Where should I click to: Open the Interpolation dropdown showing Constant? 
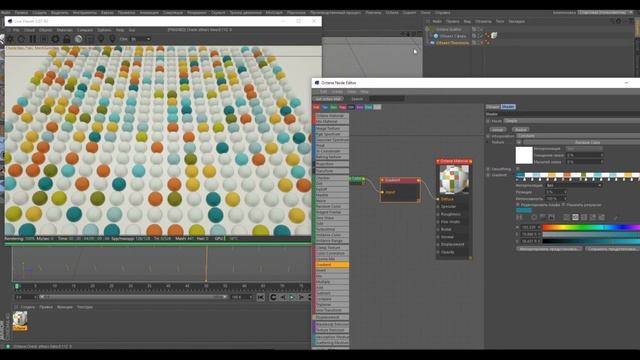pyautogui.click(x=578, y=136)
